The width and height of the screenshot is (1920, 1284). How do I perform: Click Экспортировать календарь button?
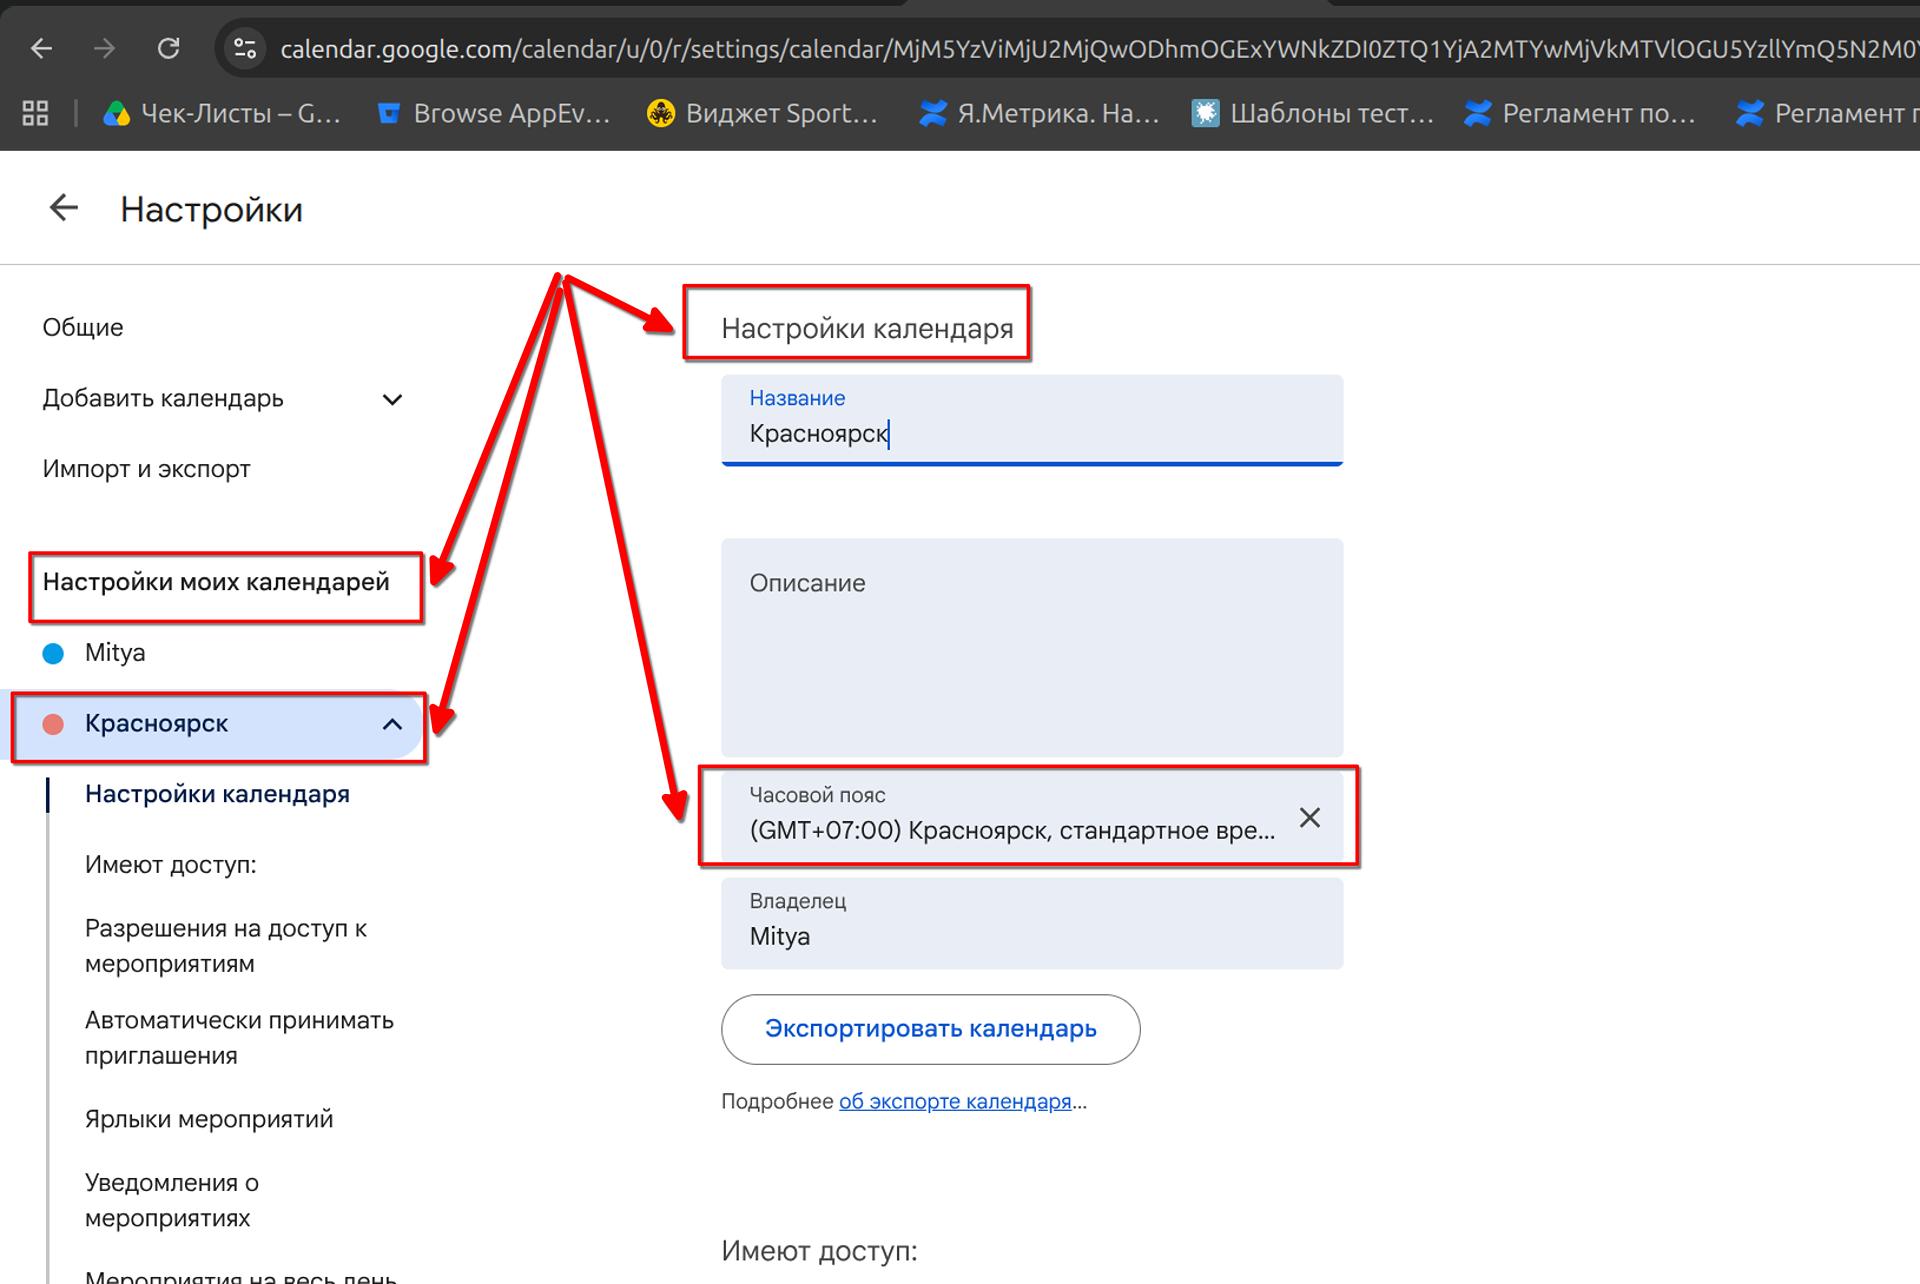(930, 1029)
